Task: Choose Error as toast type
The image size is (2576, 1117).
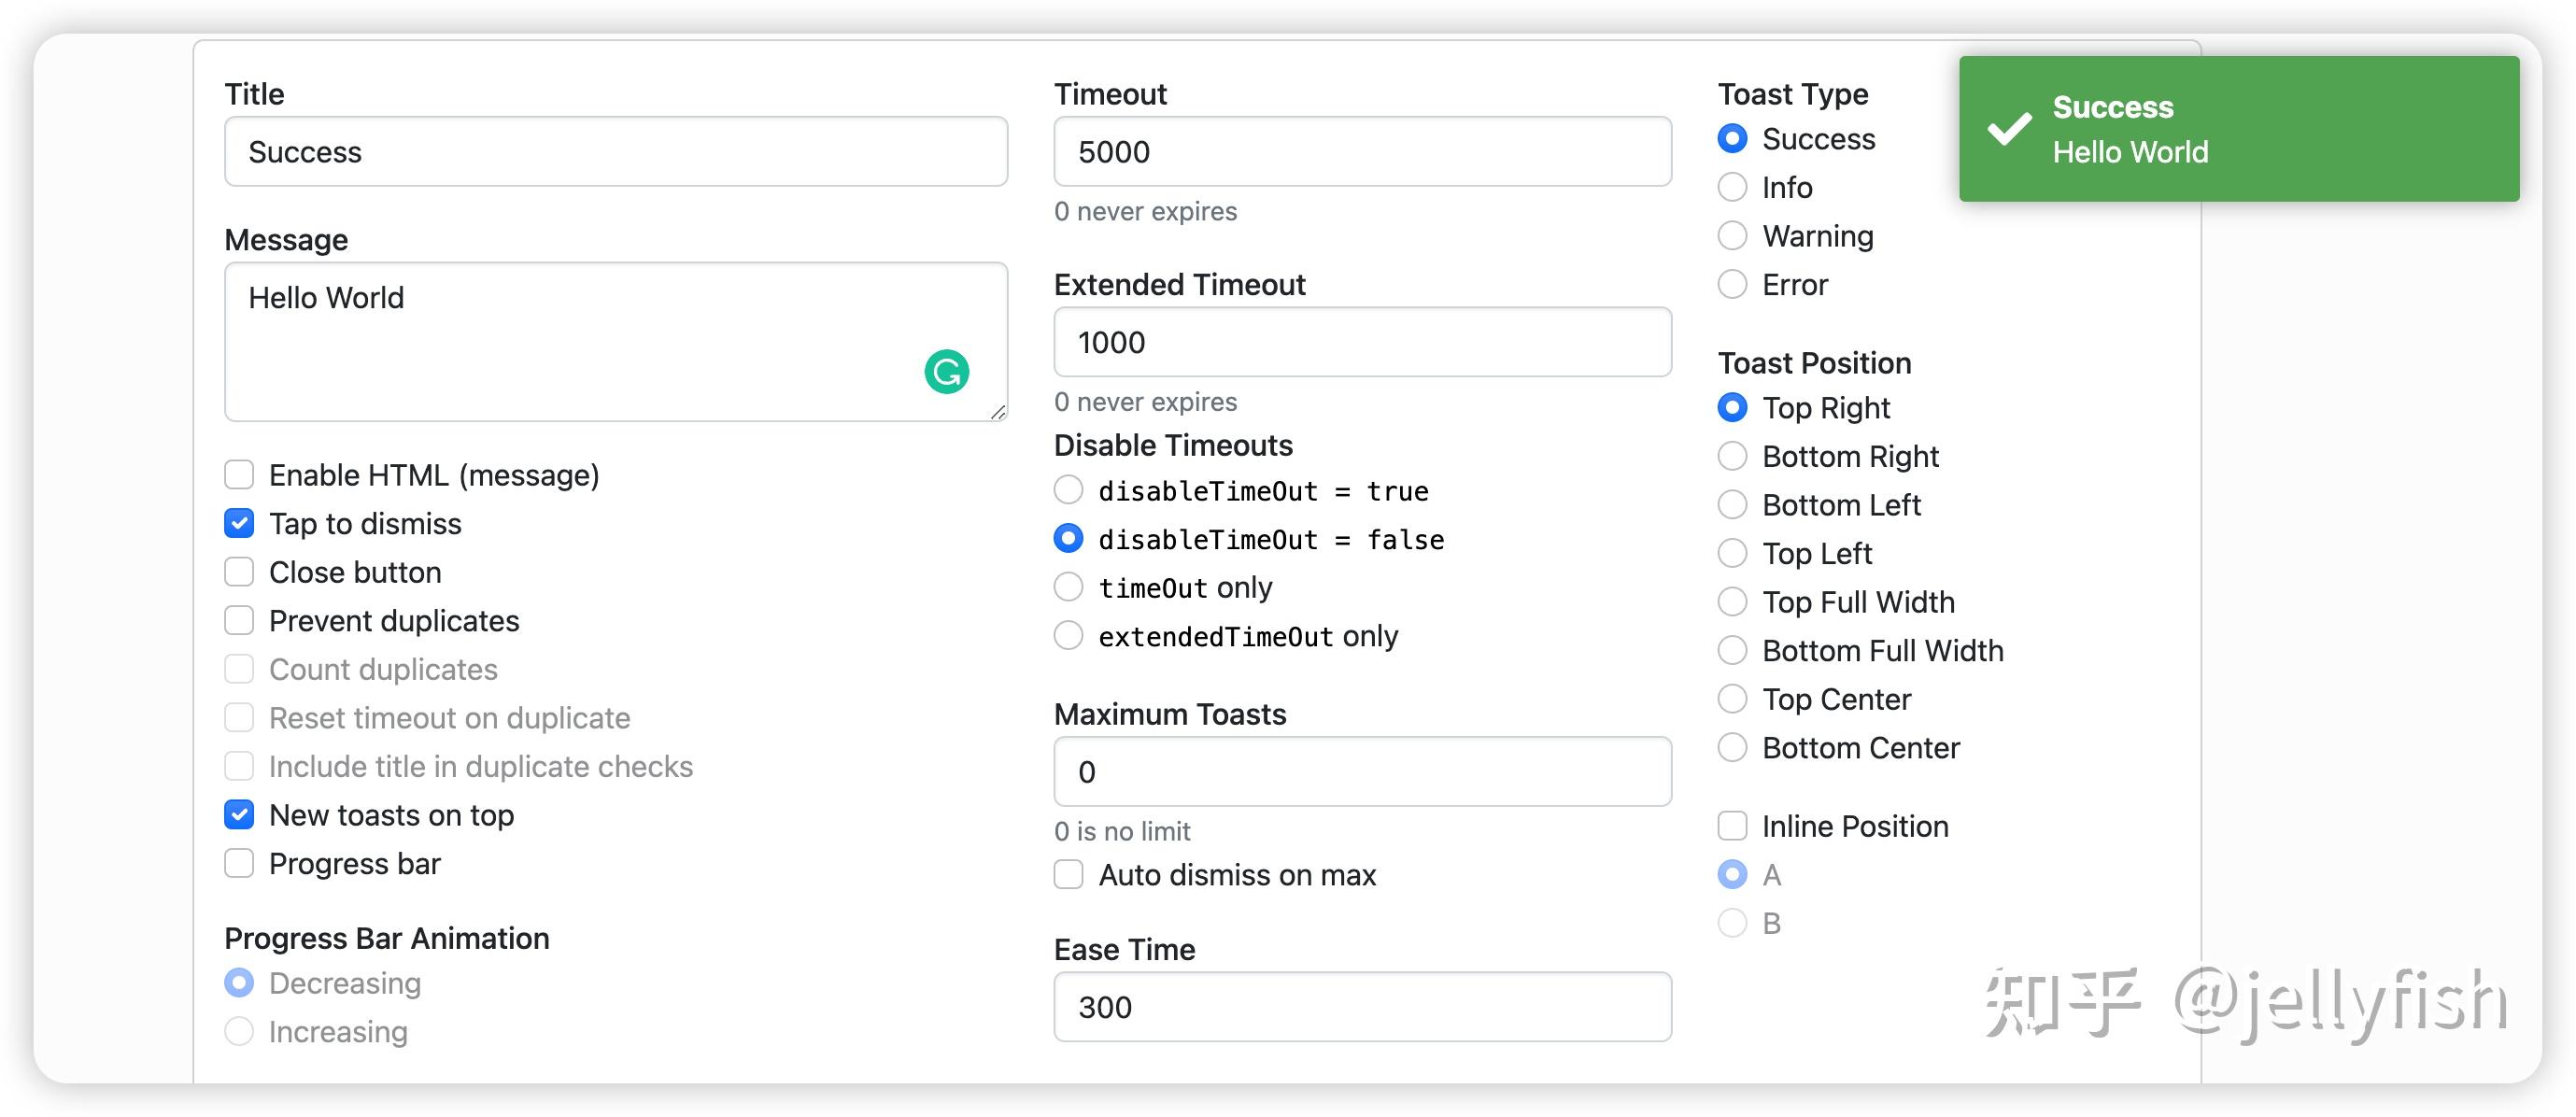Action: 1732,285
